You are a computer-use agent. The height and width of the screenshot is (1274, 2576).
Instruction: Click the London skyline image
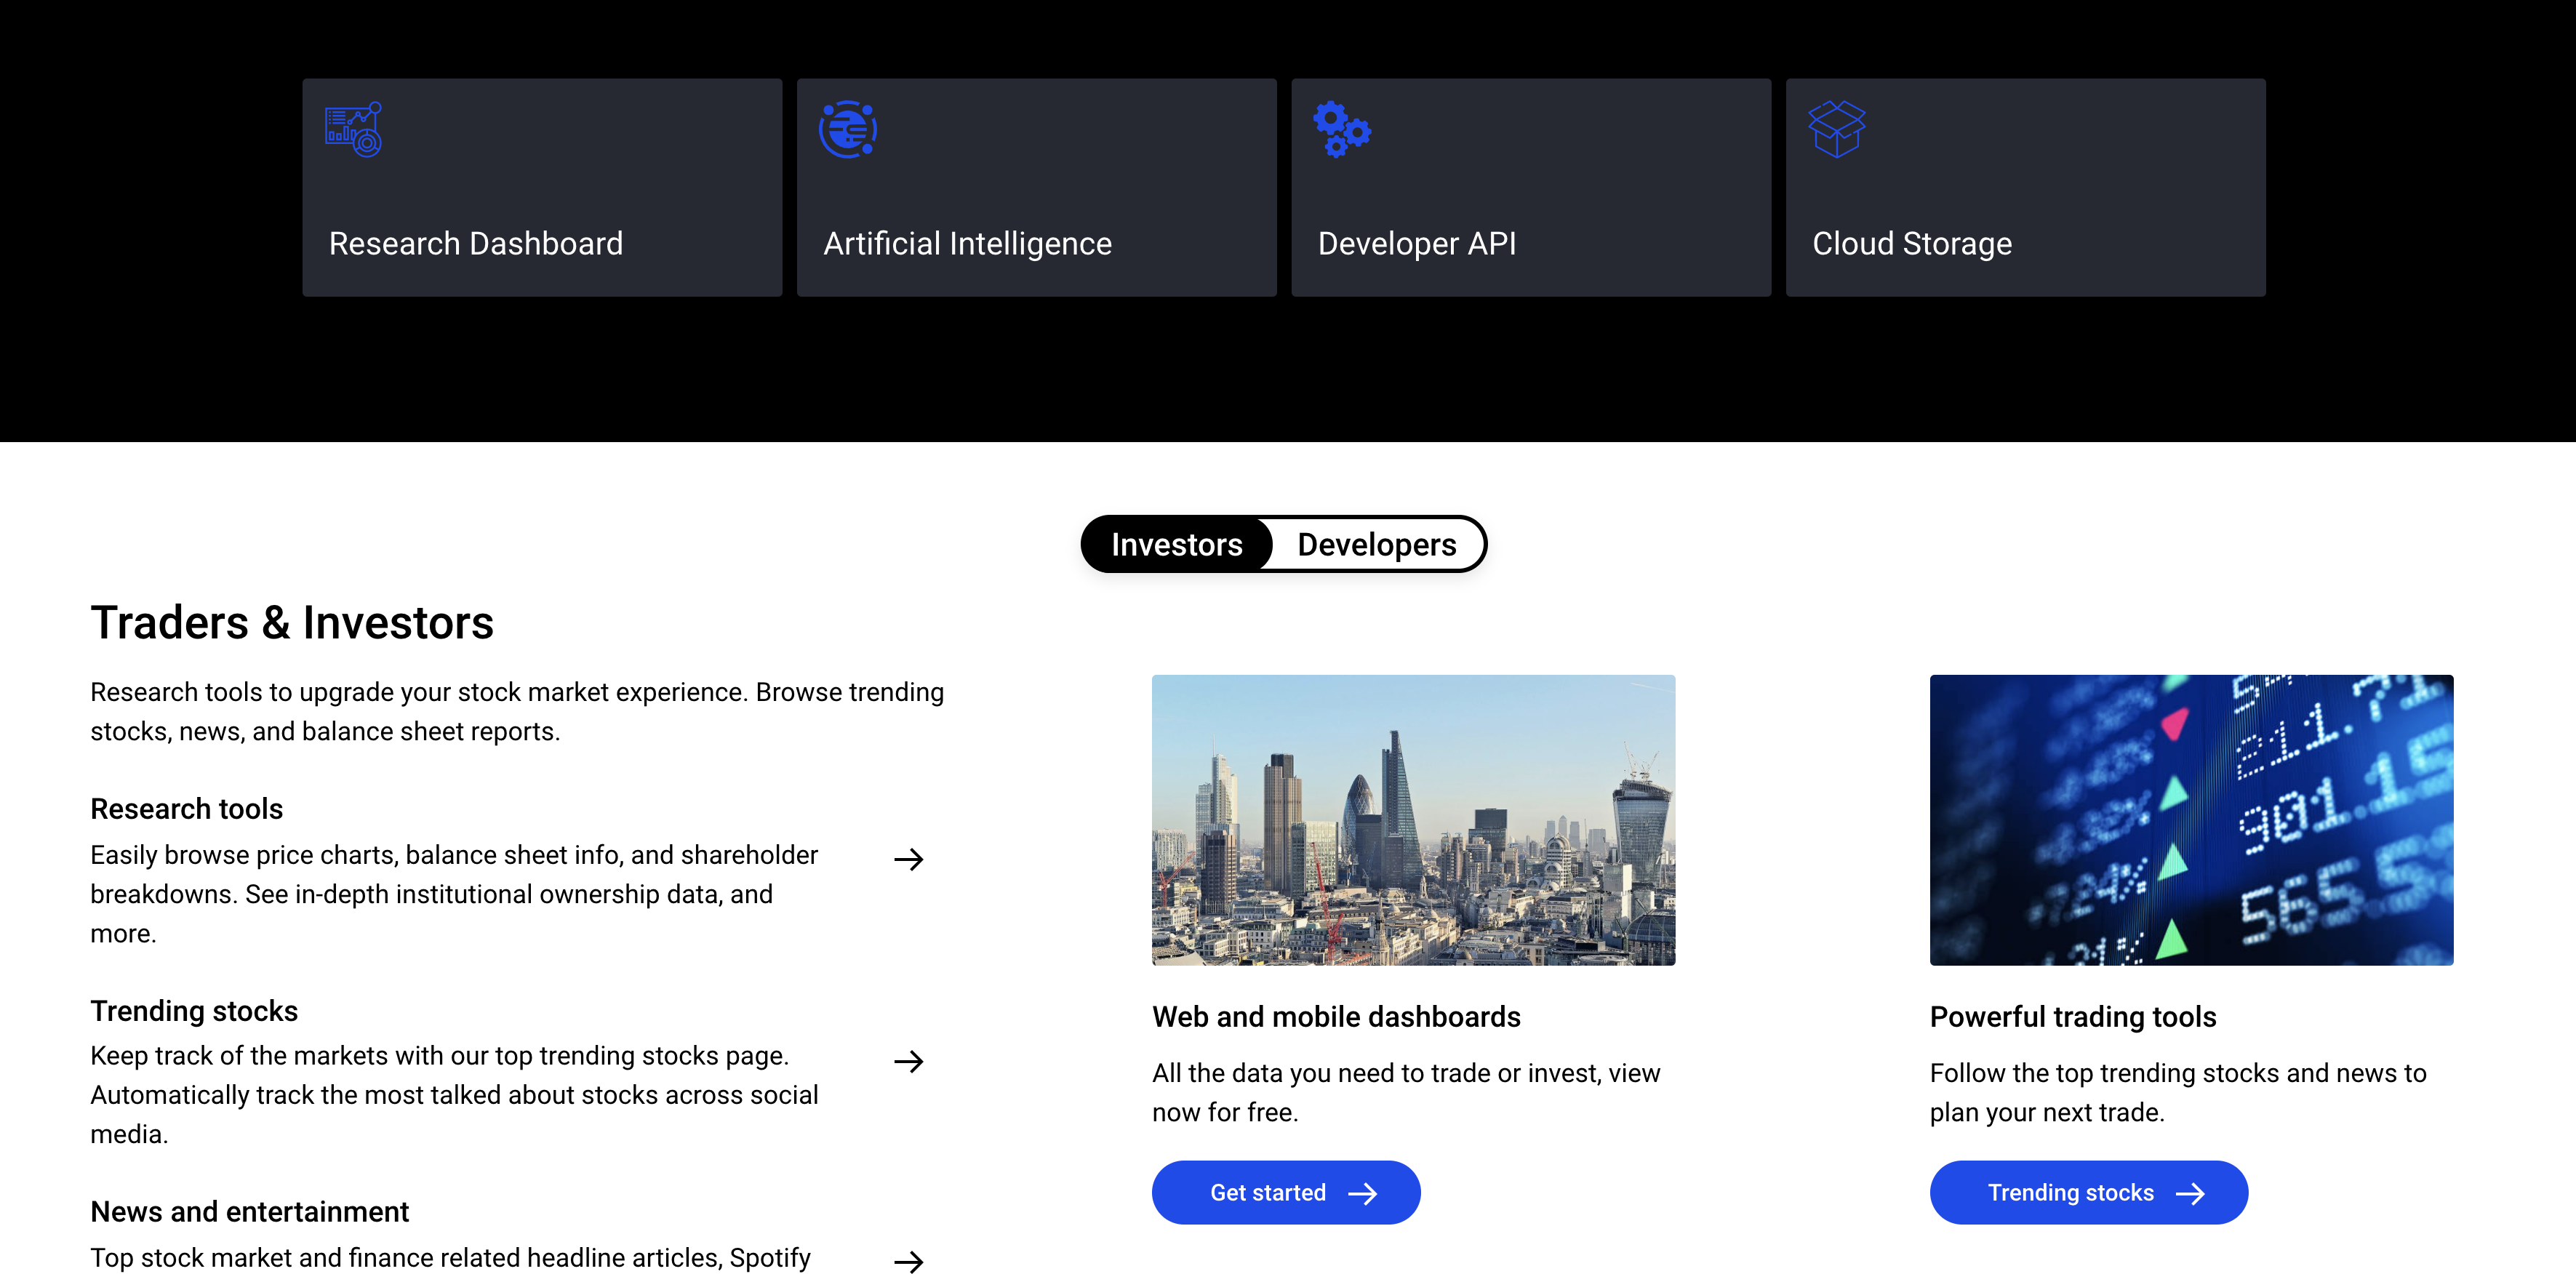1413,820
